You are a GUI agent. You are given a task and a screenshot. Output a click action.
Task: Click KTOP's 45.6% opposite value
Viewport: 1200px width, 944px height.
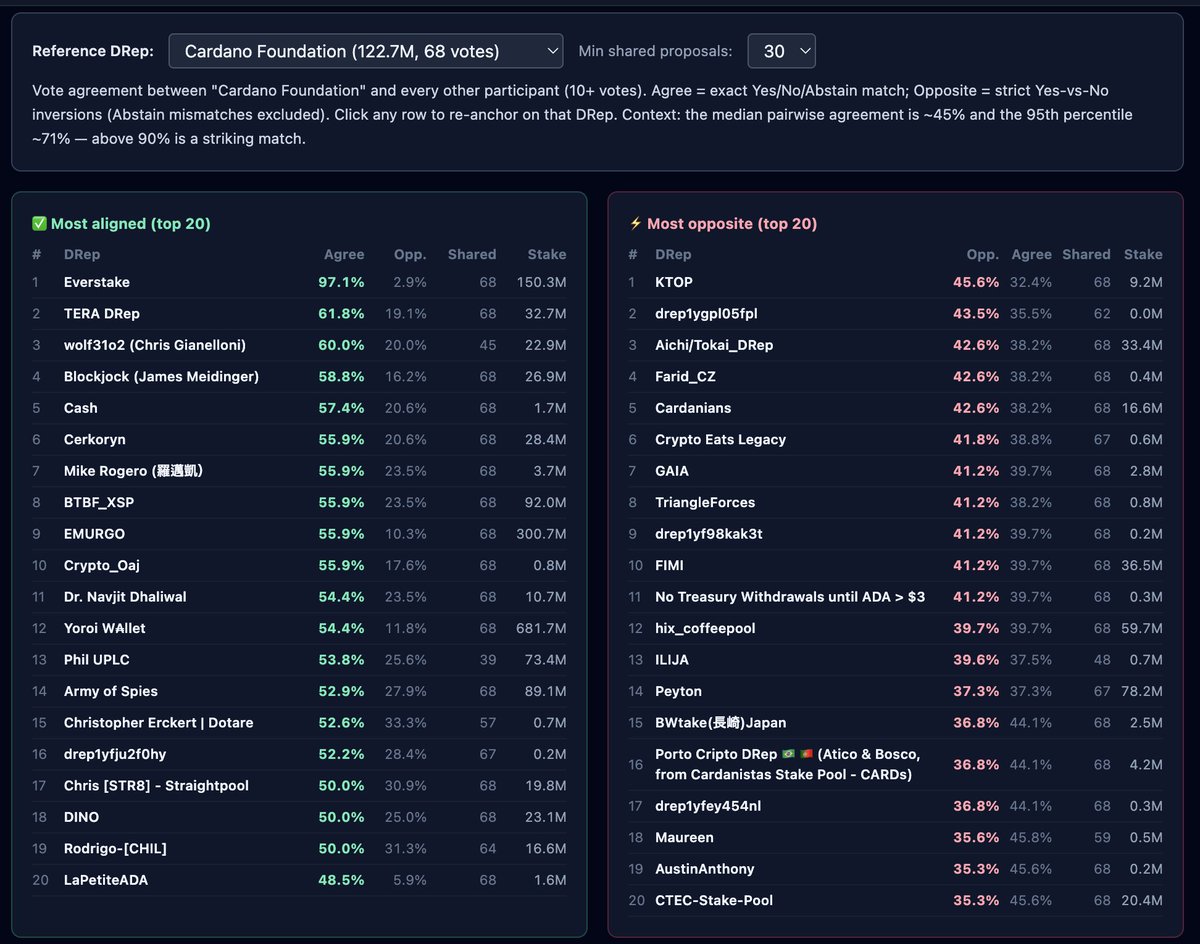[976, 282]
